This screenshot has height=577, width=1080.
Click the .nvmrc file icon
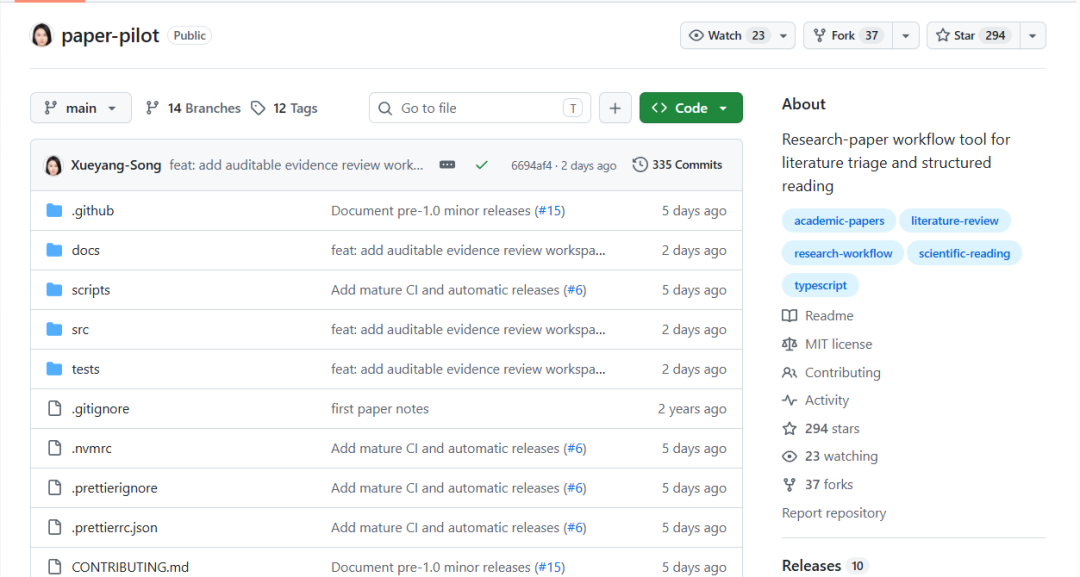tap(54, 448)
